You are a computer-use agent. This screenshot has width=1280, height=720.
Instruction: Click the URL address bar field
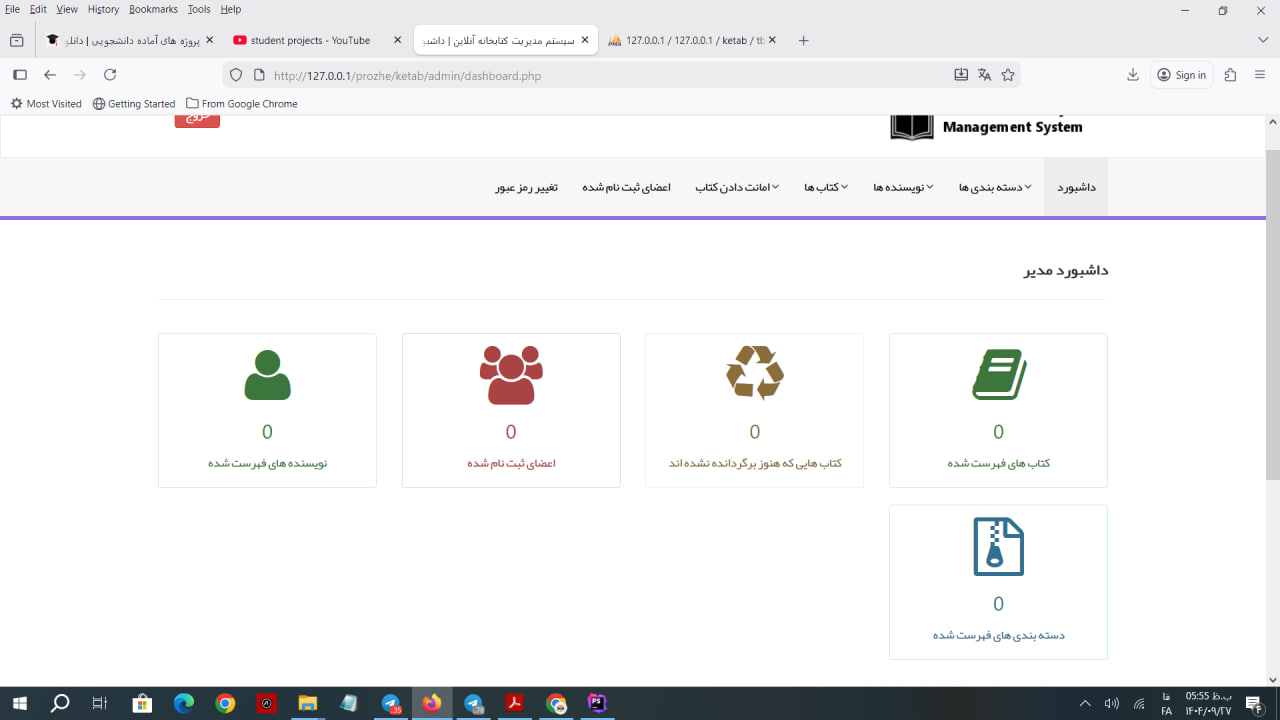600,75
